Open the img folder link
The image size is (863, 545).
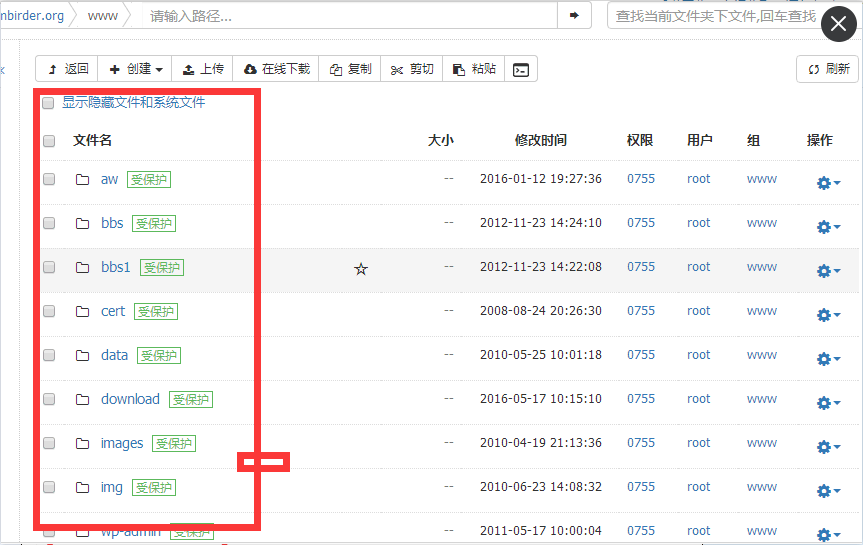(x=112, y=488)
